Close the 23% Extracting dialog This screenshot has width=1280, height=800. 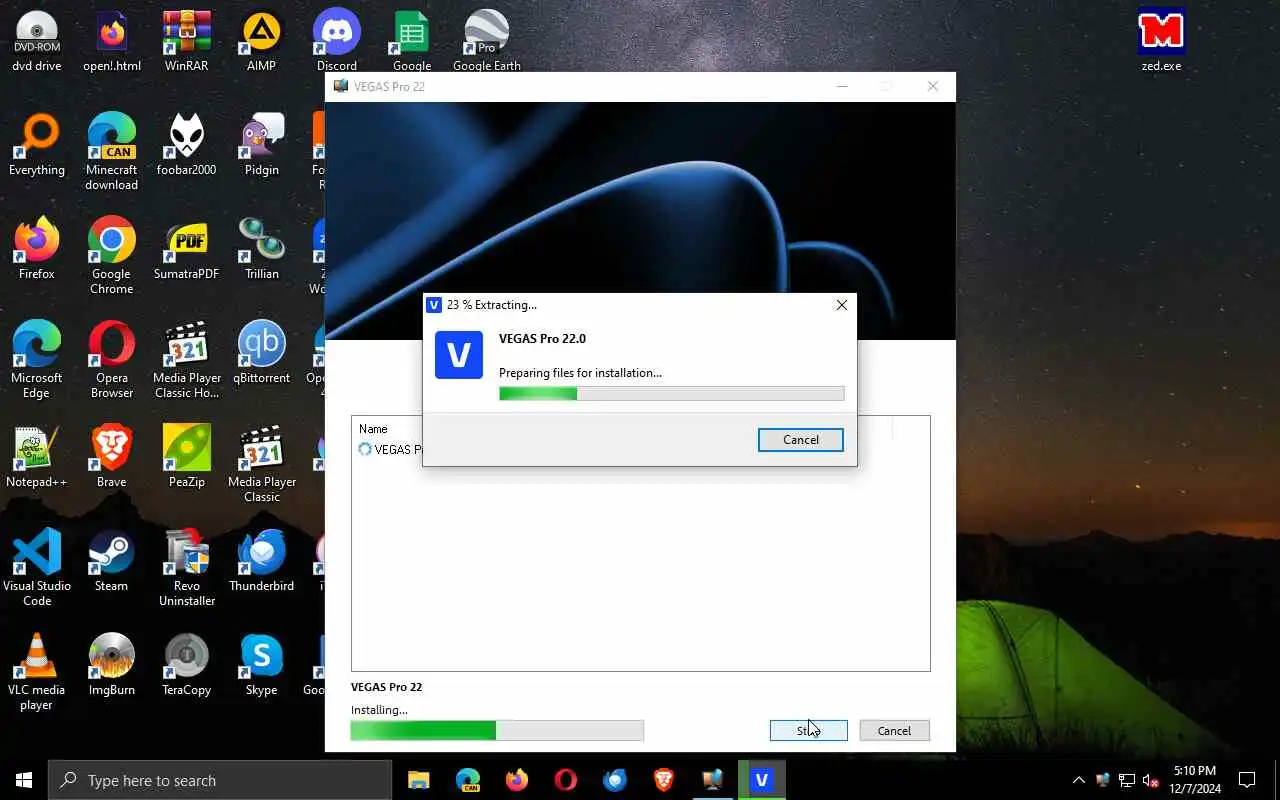point(841,305)
